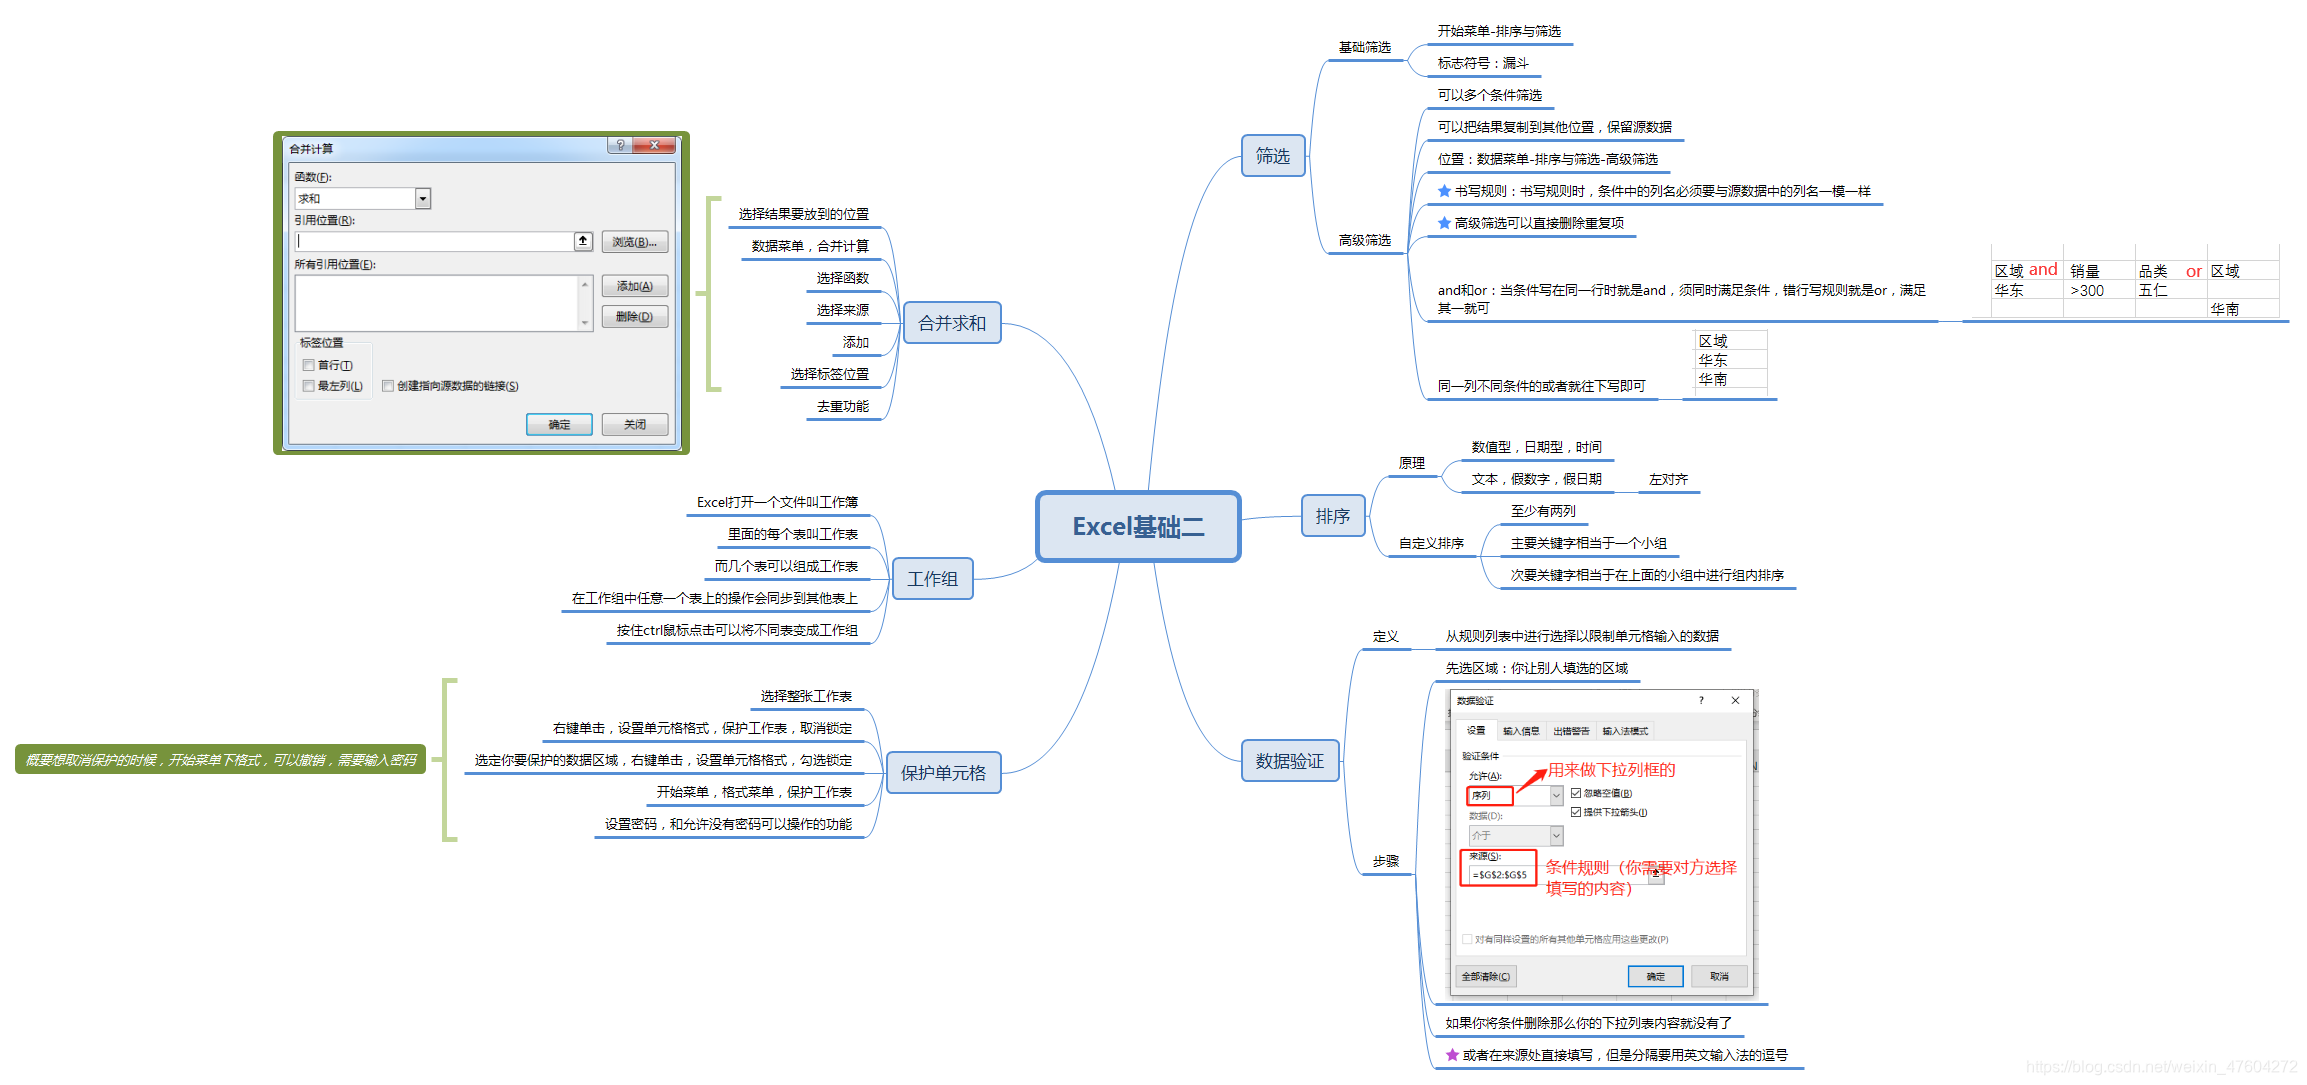The height and width of the screenshot is (1085, 2307).
Task: Click the blue star before 高级筛选可以直接删除重复项
Action: point(1444,223)
